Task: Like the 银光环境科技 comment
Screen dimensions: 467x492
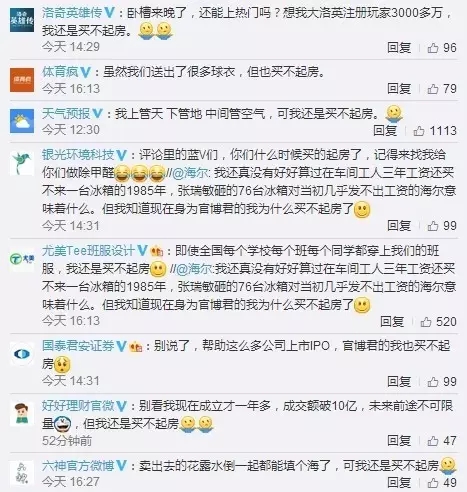Action: (433, 226)
